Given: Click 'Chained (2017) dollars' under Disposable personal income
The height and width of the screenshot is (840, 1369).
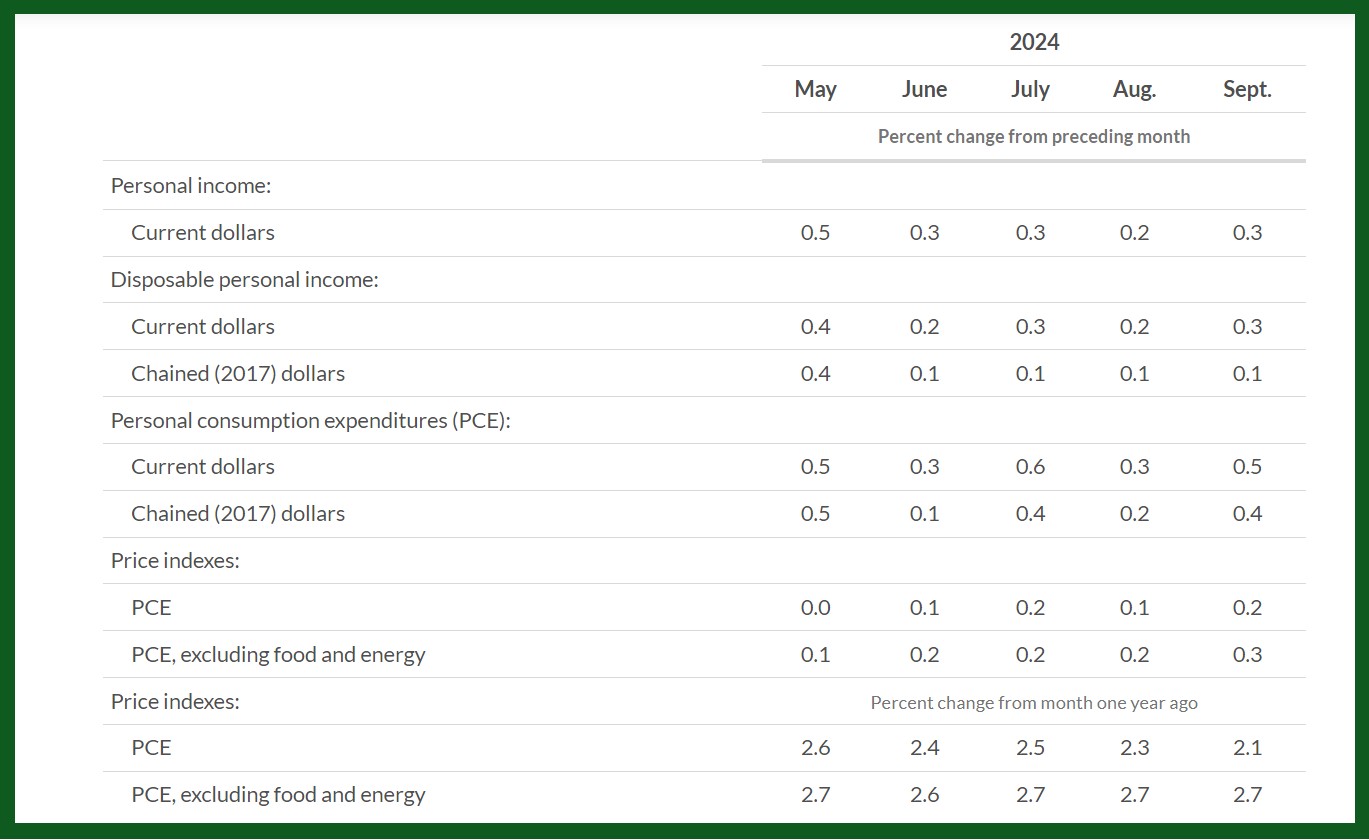Looking at the screenshot, I should coord(238,373).
